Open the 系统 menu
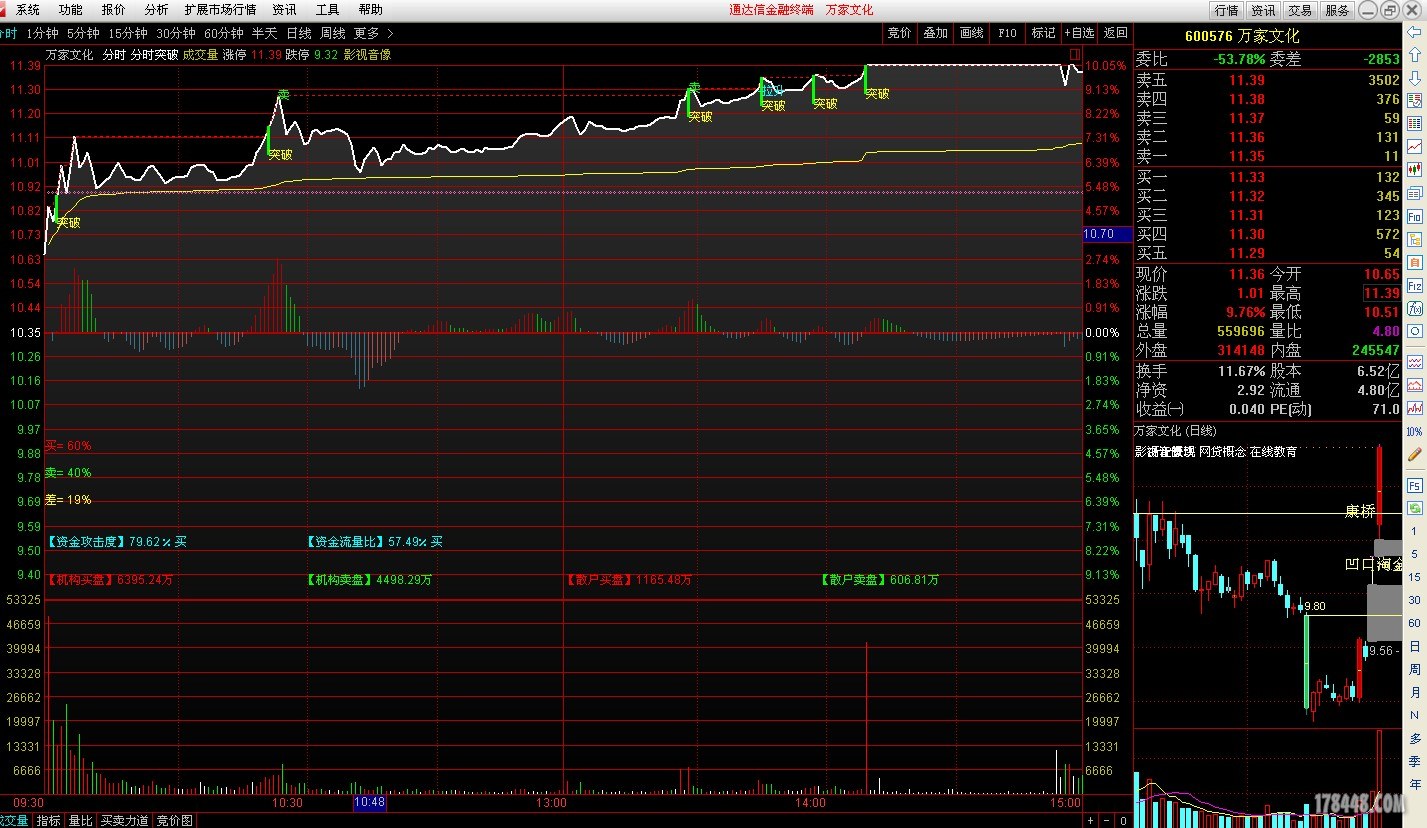This screenshot has height=828, width=1427. 28,10
